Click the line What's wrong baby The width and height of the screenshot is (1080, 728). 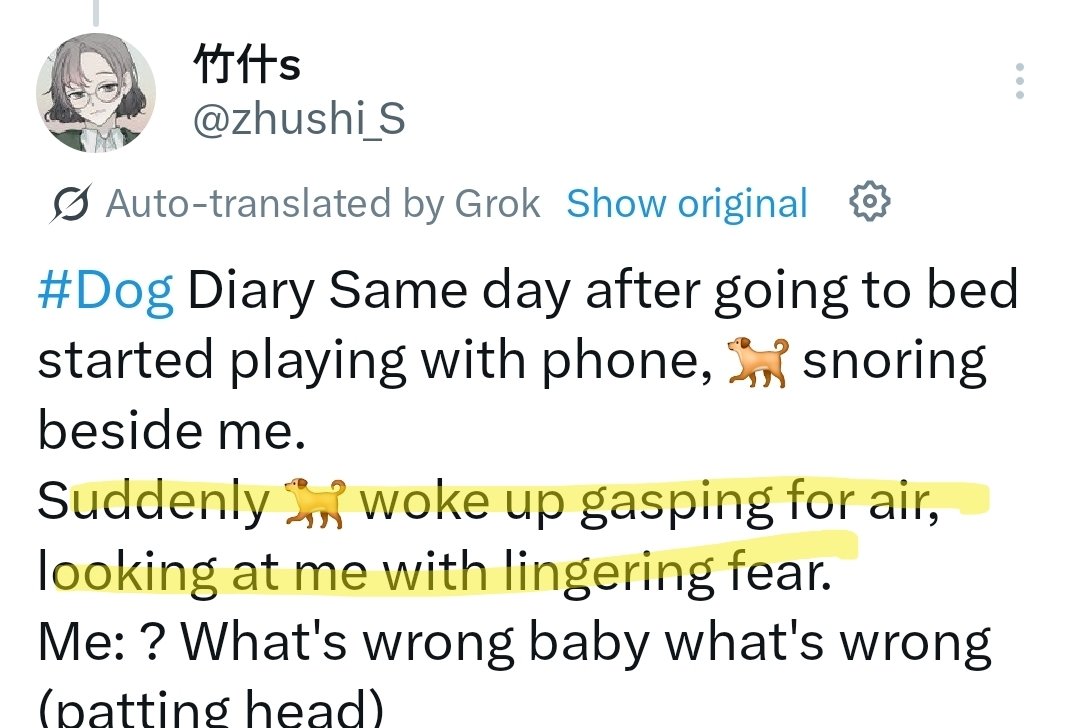pyautogui.click(x=515, y=643)
